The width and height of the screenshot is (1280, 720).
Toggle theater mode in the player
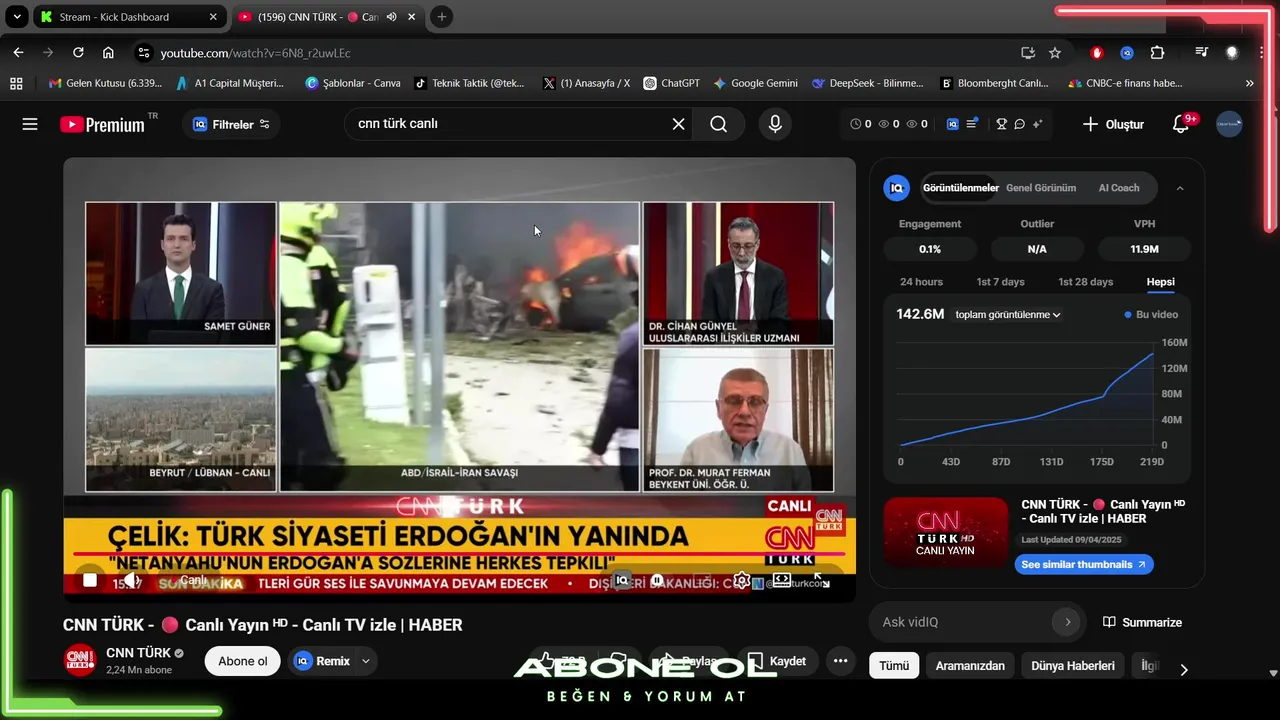coord(782,580)
